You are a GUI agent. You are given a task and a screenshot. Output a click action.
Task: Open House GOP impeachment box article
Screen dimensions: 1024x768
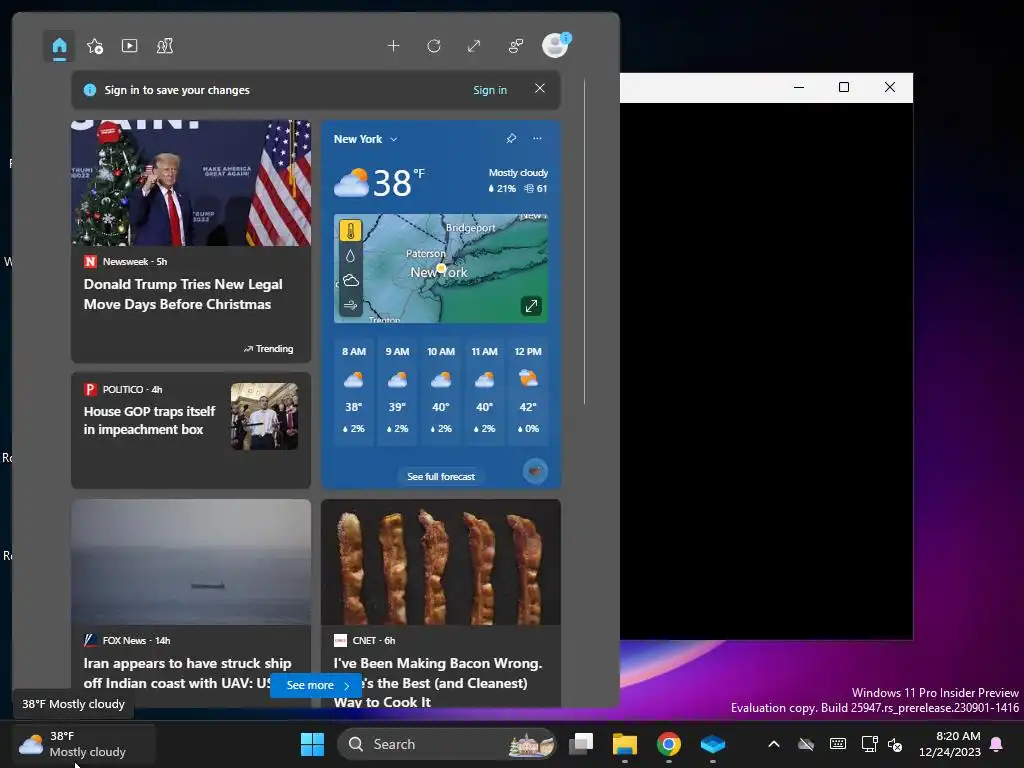click(191, 430)
